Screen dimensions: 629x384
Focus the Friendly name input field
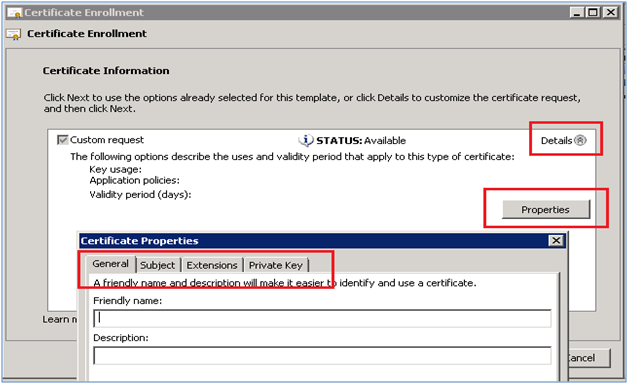coord(322,318)
